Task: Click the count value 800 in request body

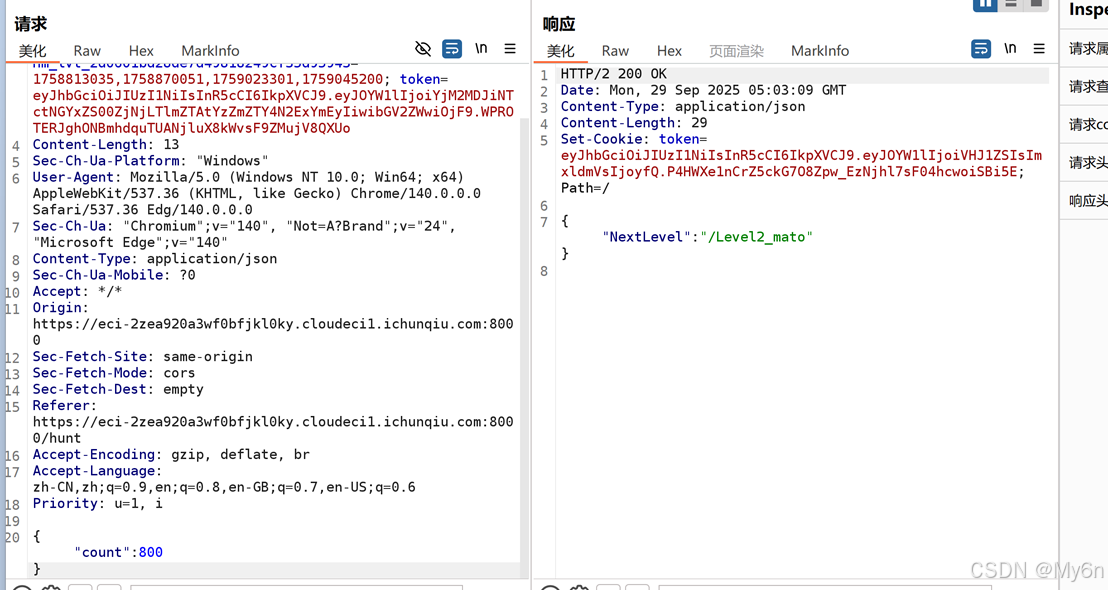Action: coord(151,552)
